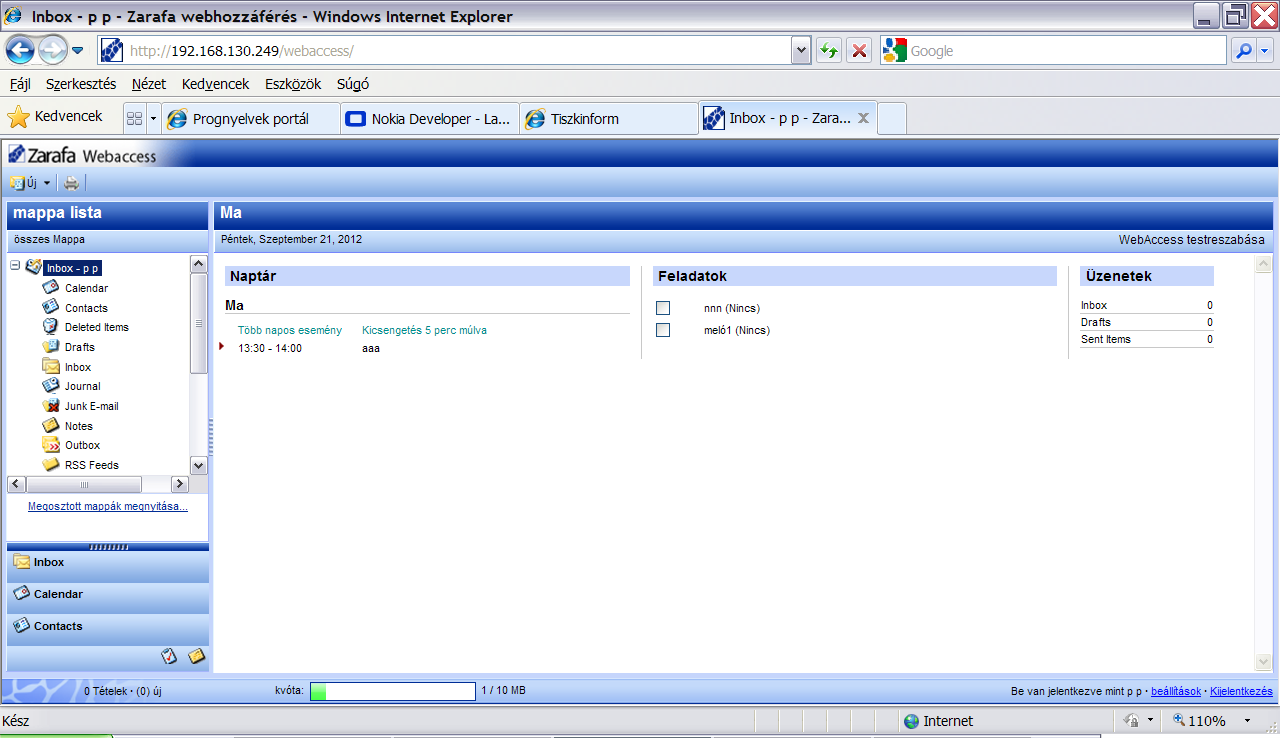Screen dimensions: 1280x738
Task: Open the Outbox folder icon
Action: point(50,445)
